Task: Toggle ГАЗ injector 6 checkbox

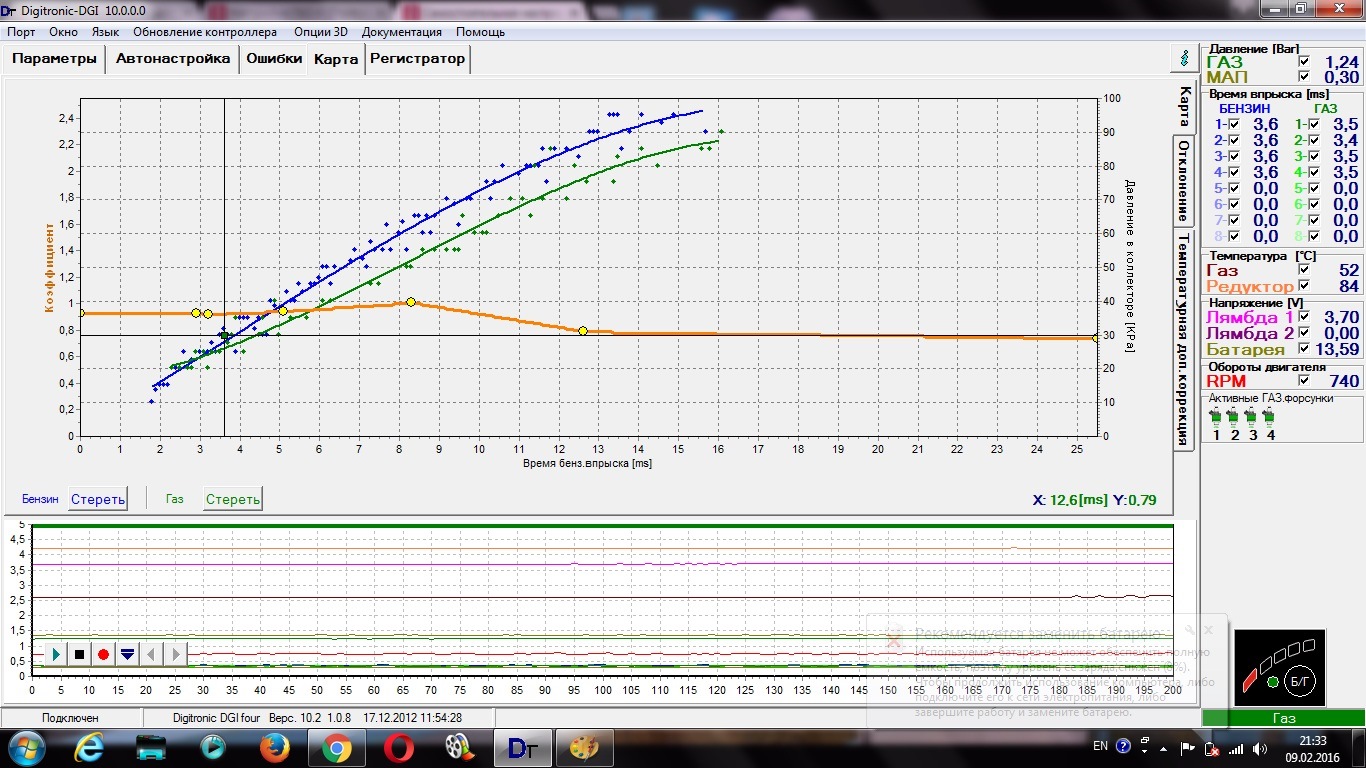Action: click(x=1313, y=204)
